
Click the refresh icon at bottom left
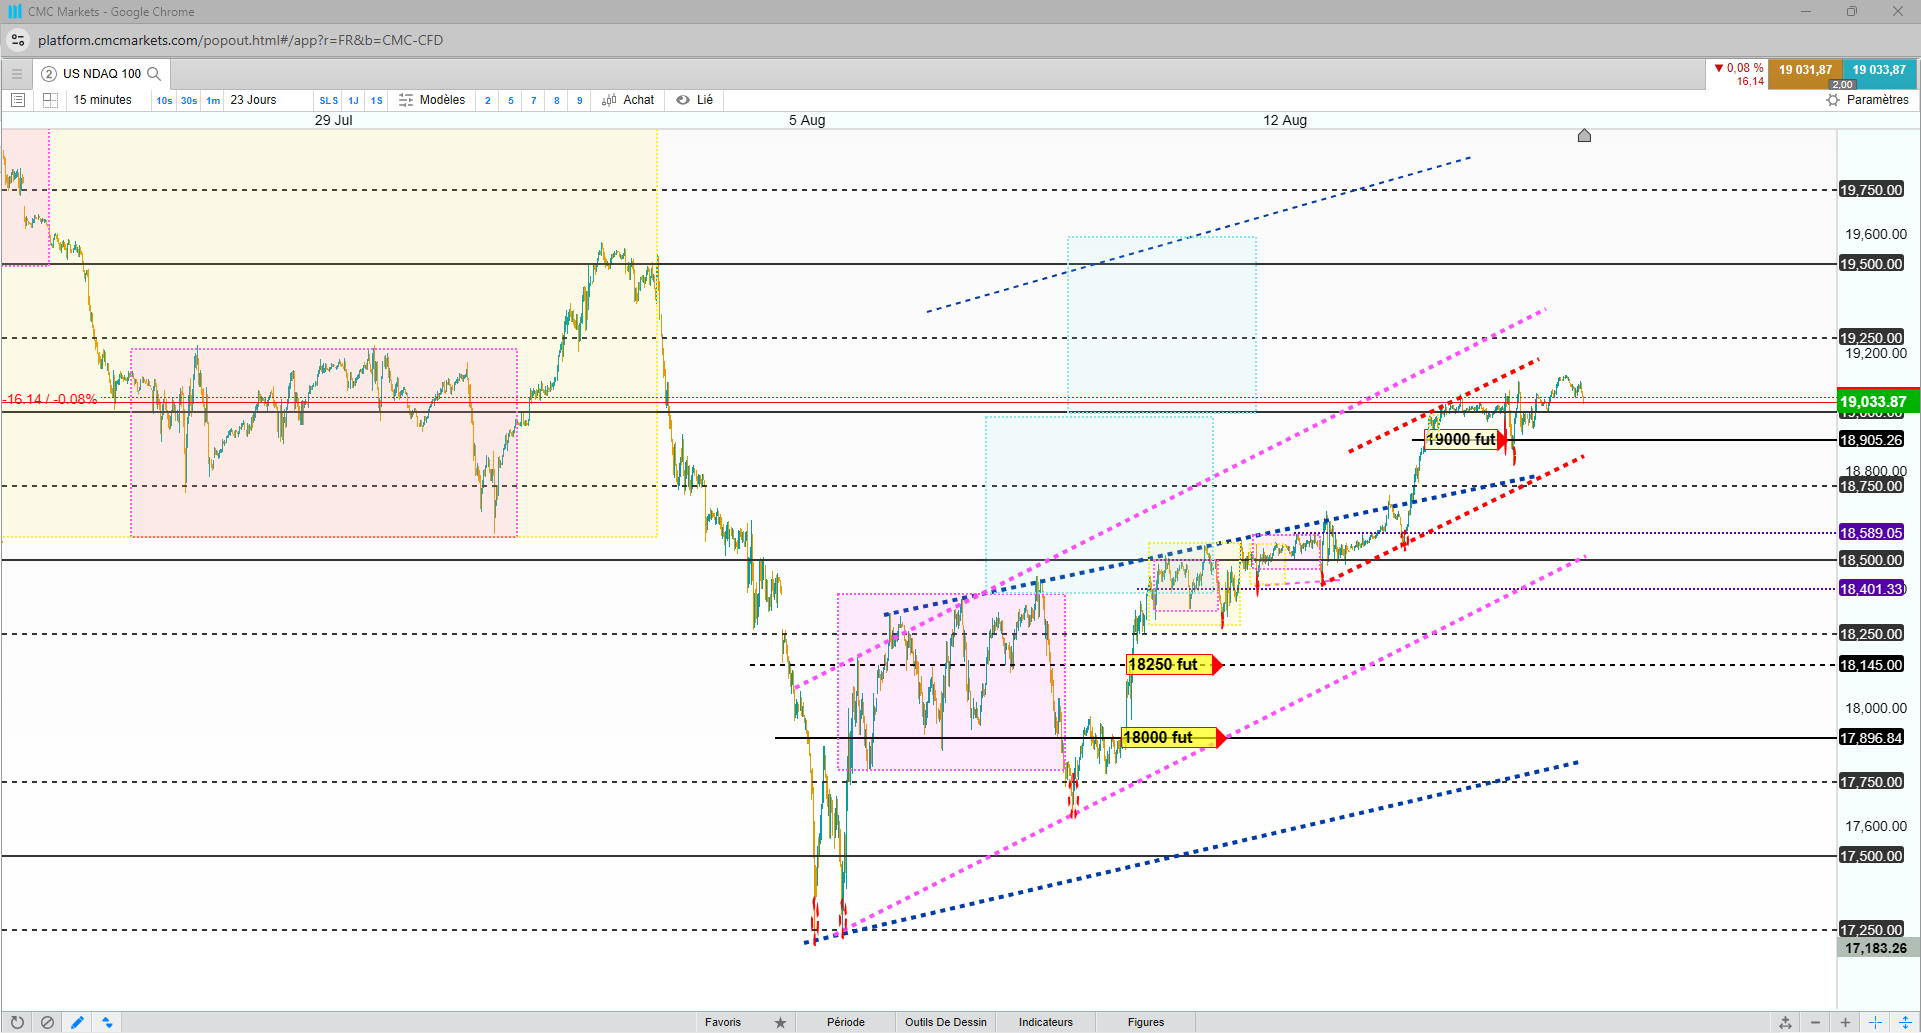[17, 1022]
